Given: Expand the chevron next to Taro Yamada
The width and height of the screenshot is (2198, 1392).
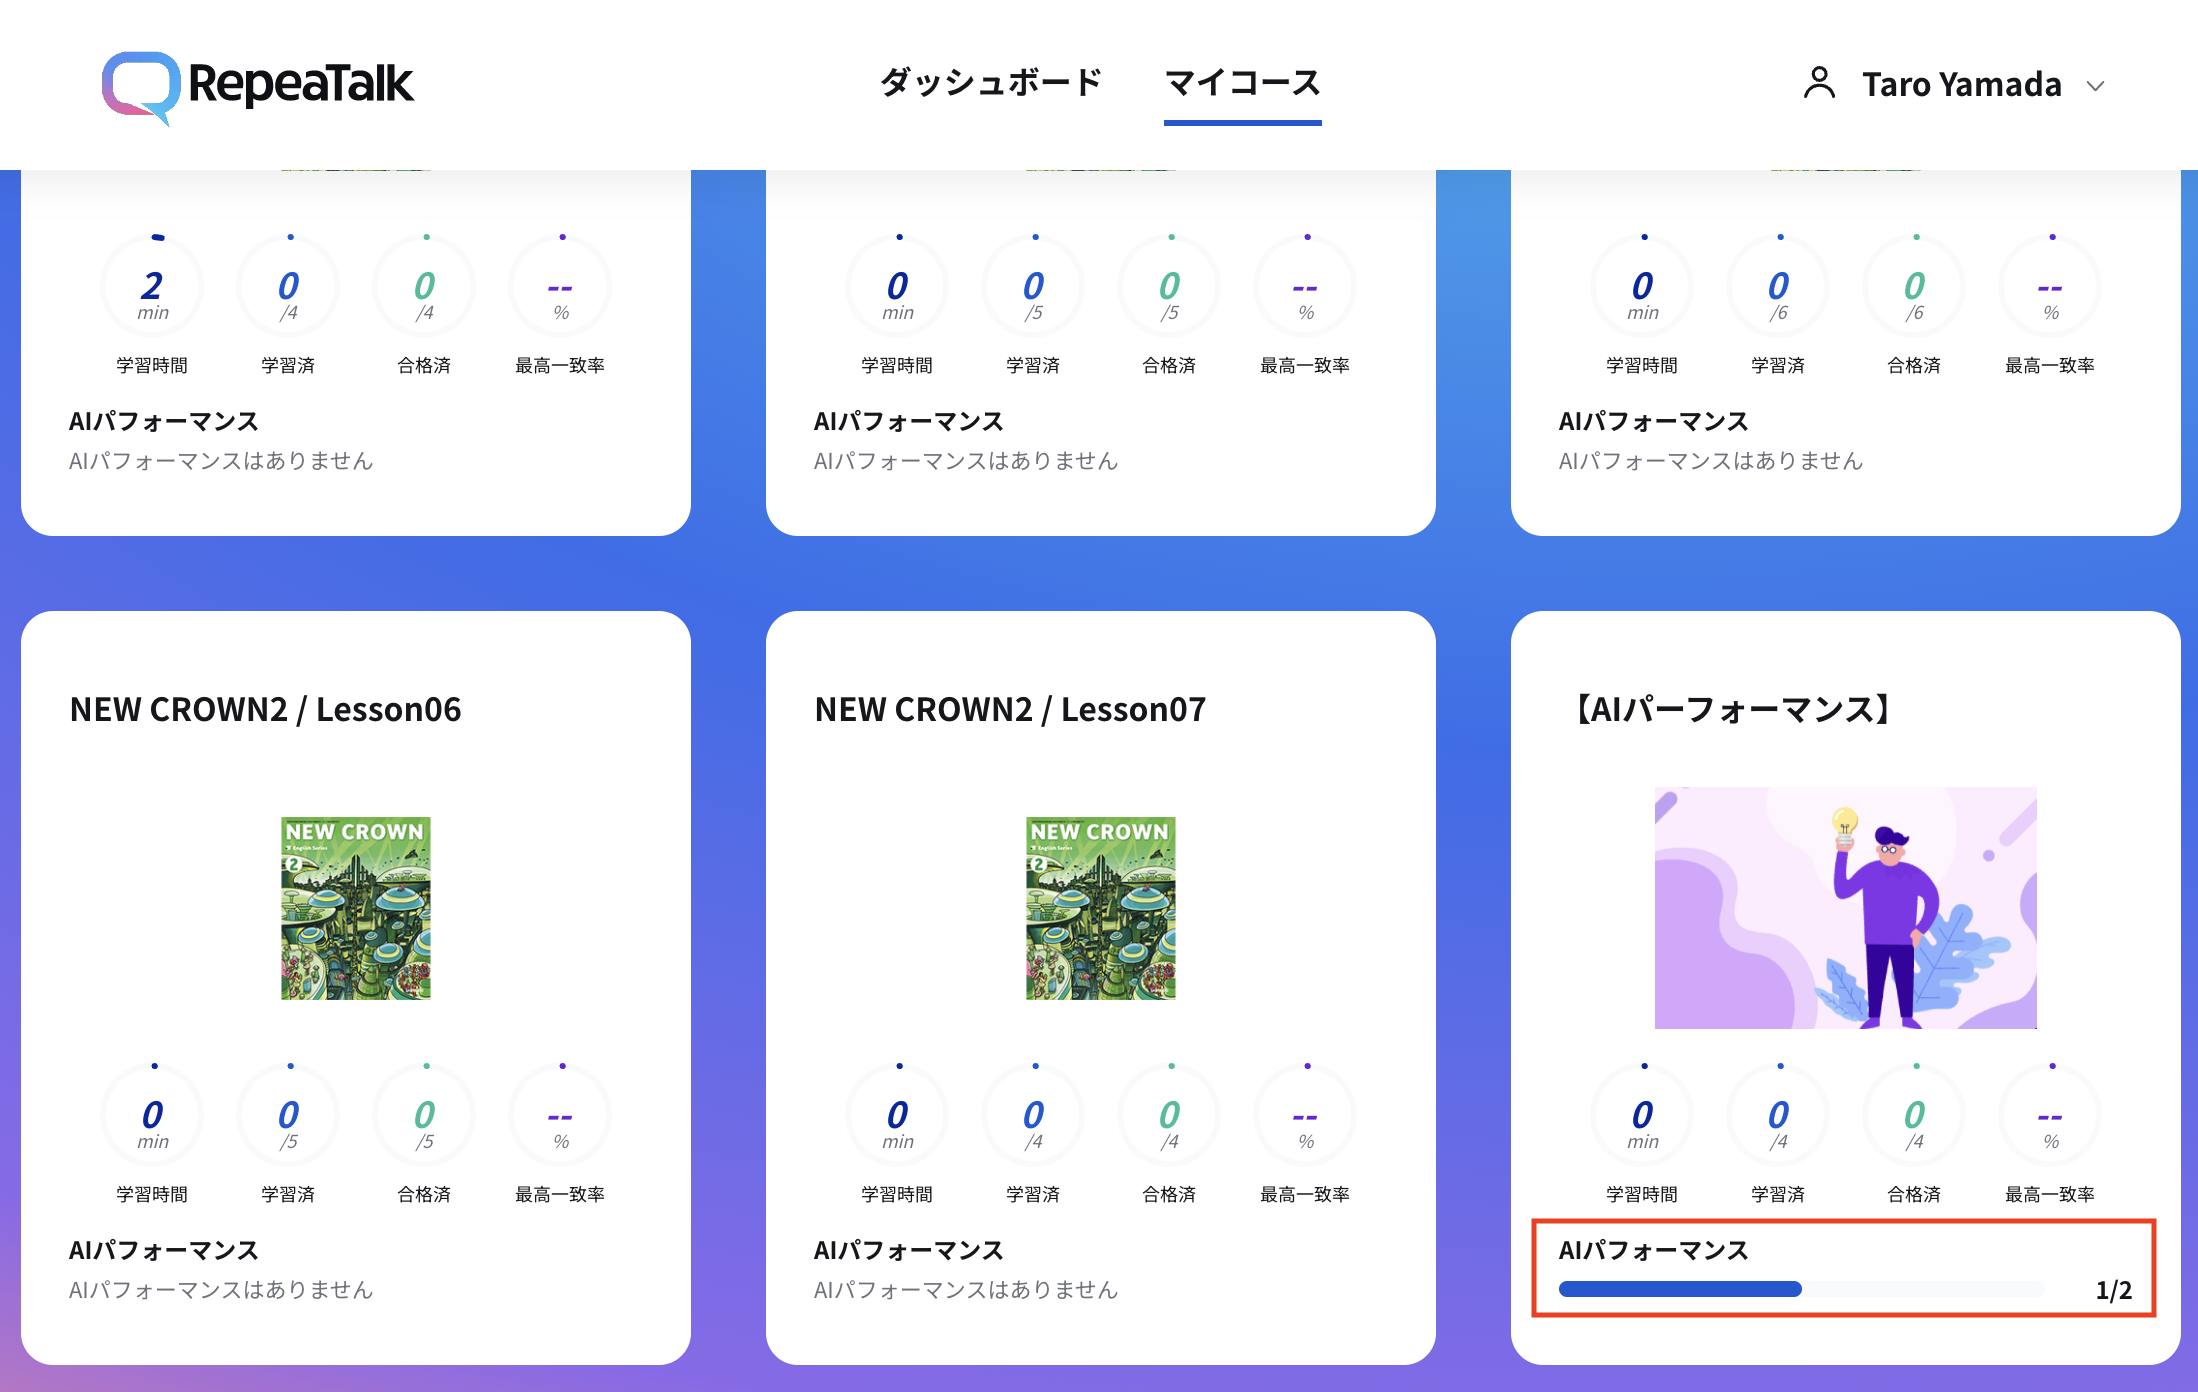Looking at the screenshot, I should point(2096,86).
